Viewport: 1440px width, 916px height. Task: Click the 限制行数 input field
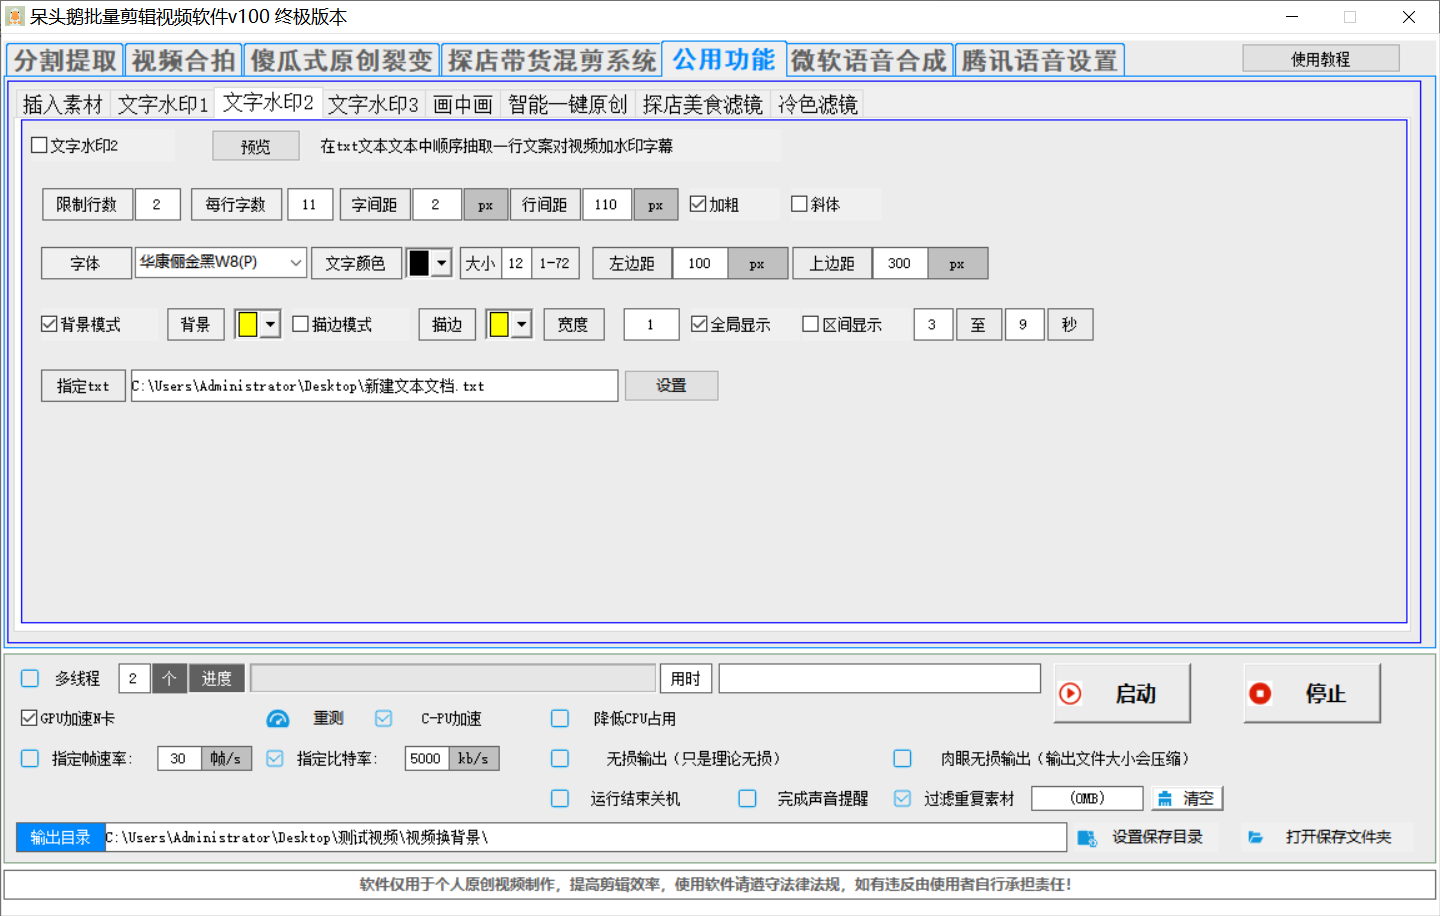pyautogui.click(x=158, y=204)
